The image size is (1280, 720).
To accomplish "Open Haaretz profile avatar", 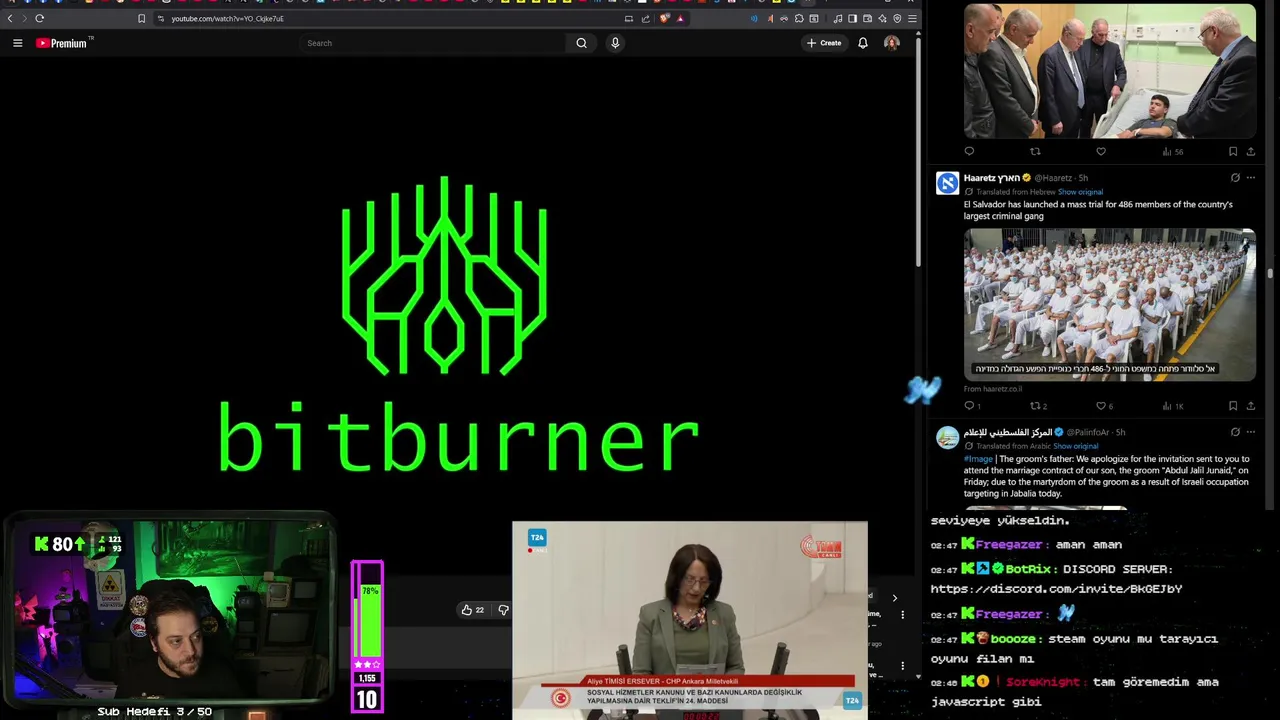I will point(947,183).
